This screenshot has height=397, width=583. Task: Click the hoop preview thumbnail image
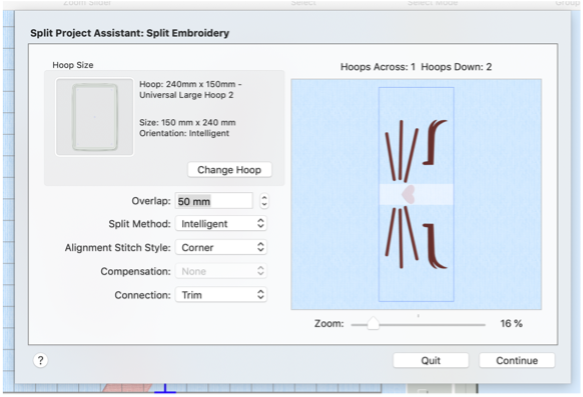click(94, 117)
